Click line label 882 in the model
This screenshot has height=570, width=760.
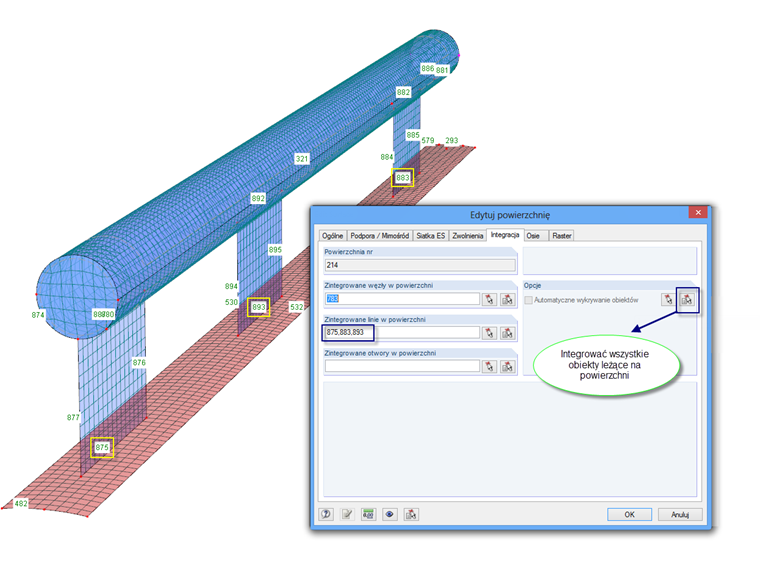tap(403, 92)
